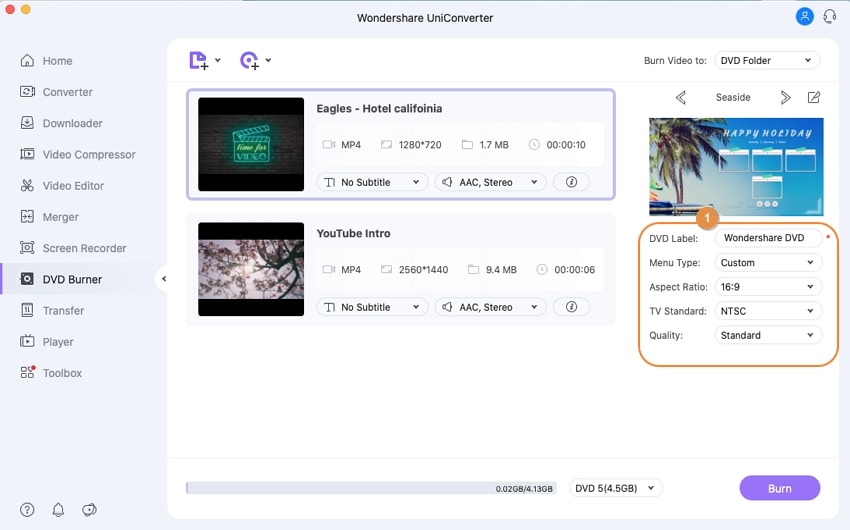Click the support headset icon
The image size is (850, 530).
pos(829,16)
